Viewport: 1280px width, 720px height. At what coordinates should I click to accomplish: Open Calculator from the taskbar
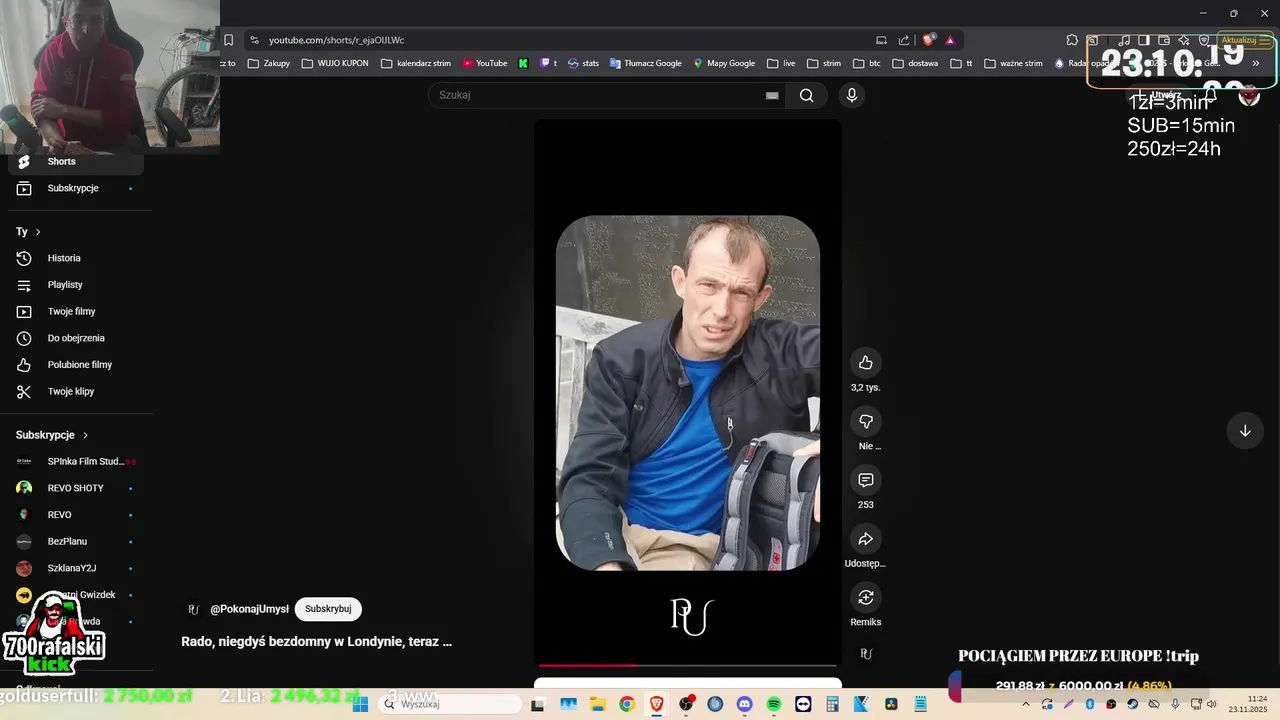pyautogui.click(x=832, y=704)
